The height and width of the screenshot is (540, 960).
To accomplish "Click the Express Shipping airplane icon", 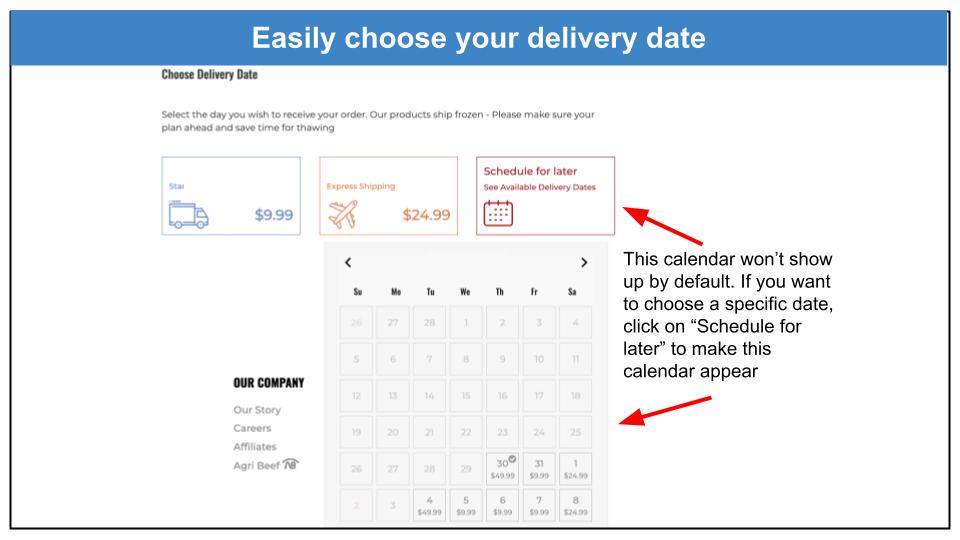I will coord(343,214).
